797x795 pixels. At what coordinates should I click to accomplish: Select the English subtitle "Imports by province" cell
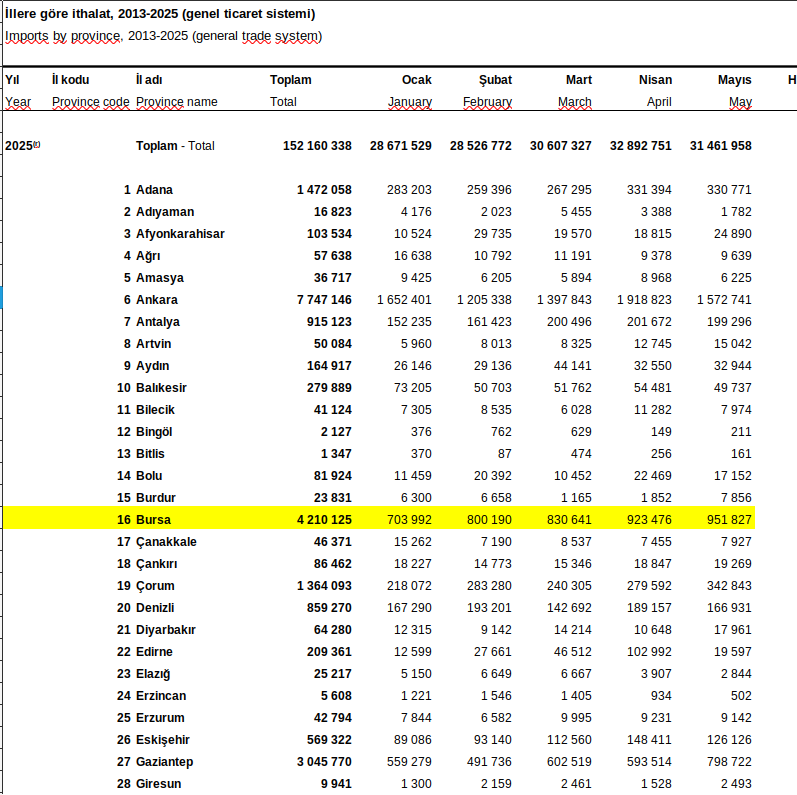pos(163,36)
